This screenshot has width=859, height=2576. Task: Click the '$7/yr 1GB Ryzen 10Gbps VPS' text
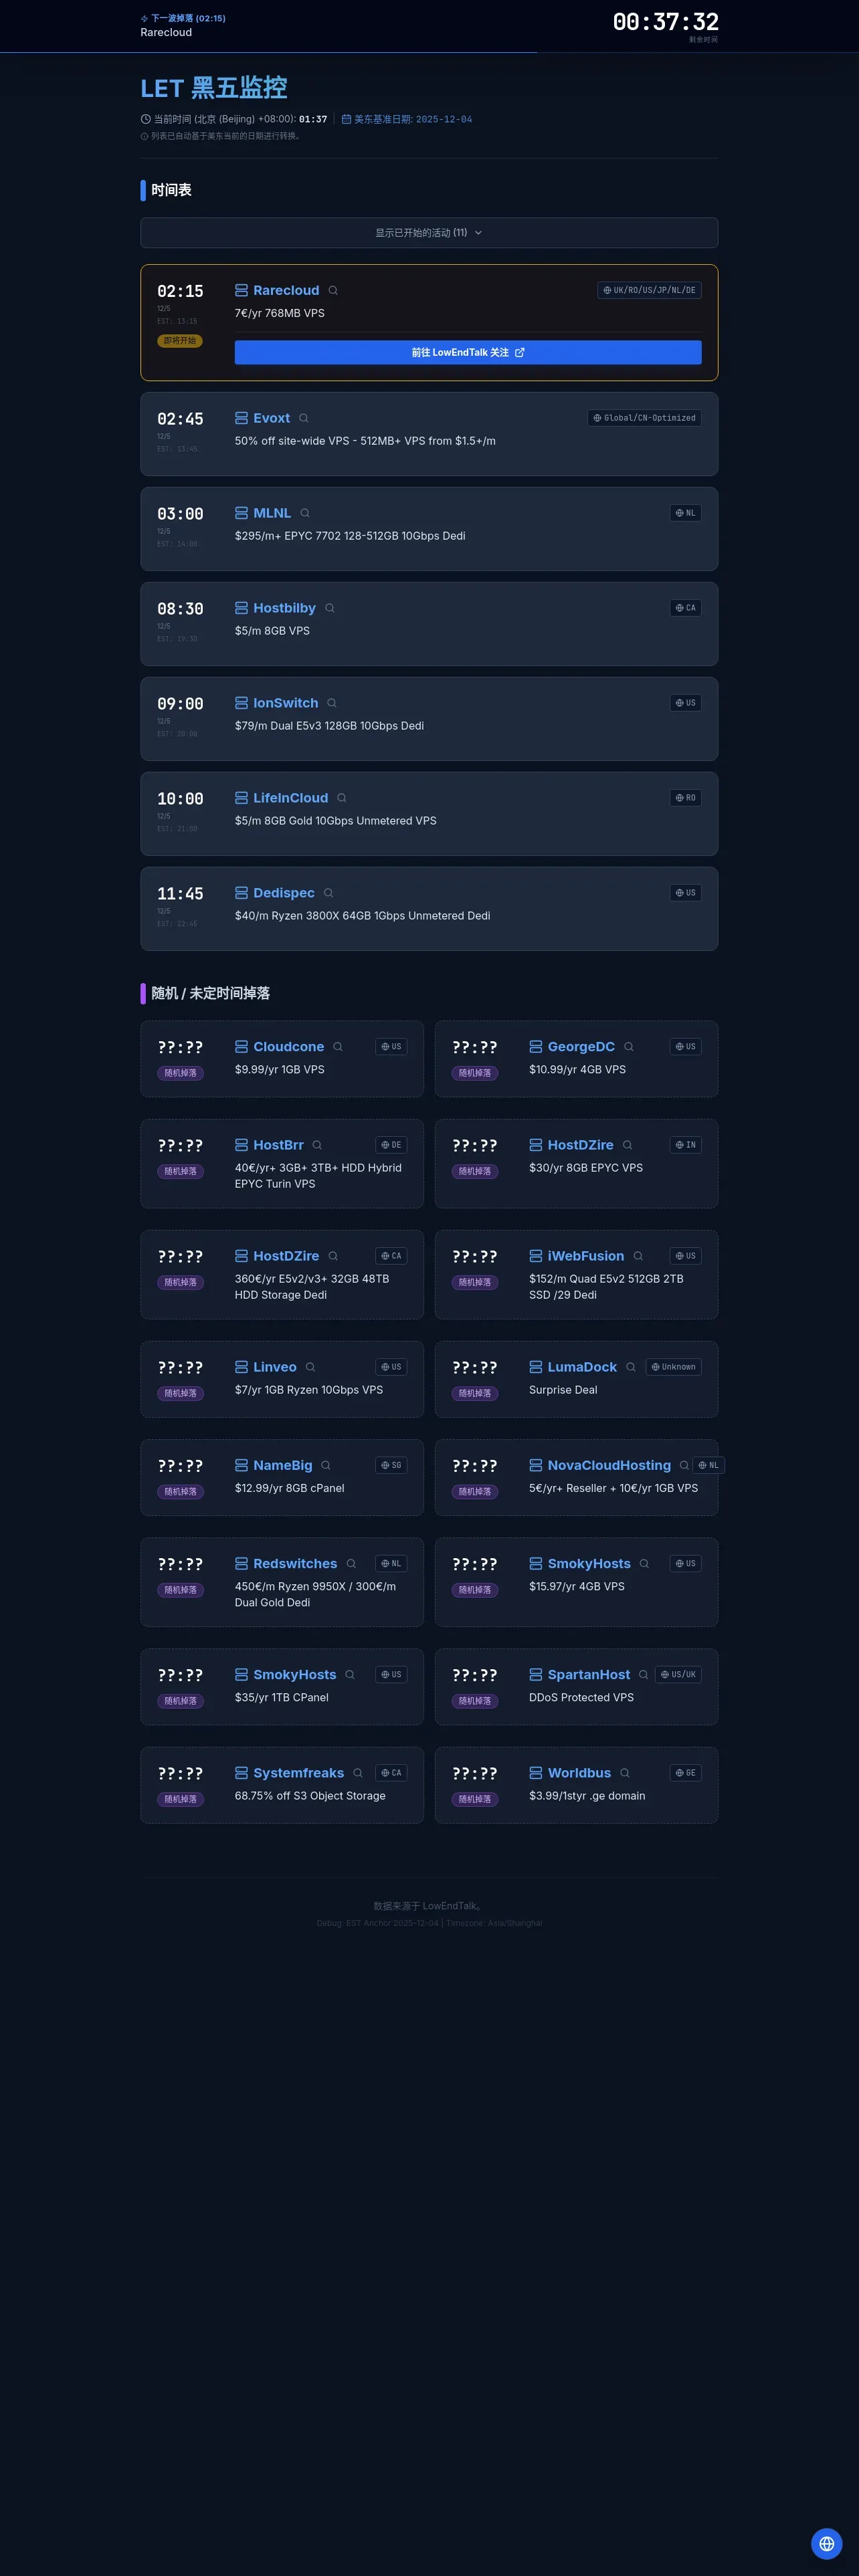pos(309,1390)
